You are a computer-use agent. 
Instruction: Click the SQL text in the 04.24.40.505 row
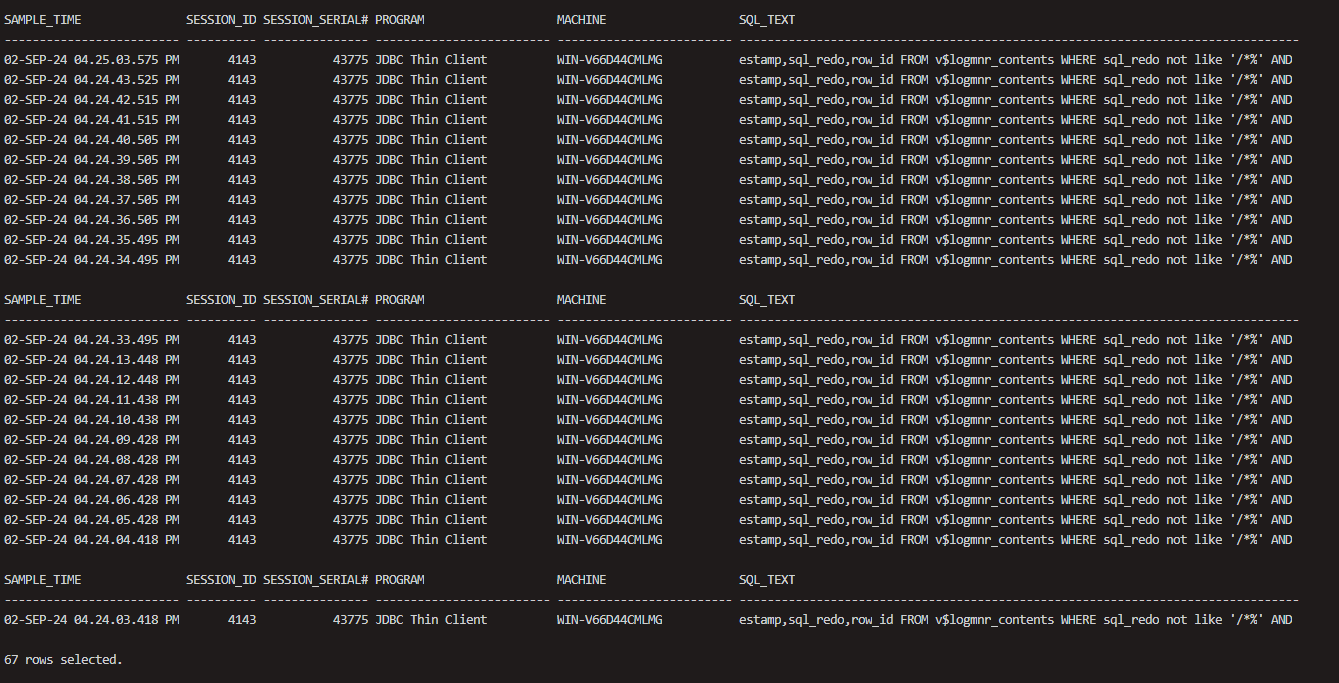tap(1016, 140)
